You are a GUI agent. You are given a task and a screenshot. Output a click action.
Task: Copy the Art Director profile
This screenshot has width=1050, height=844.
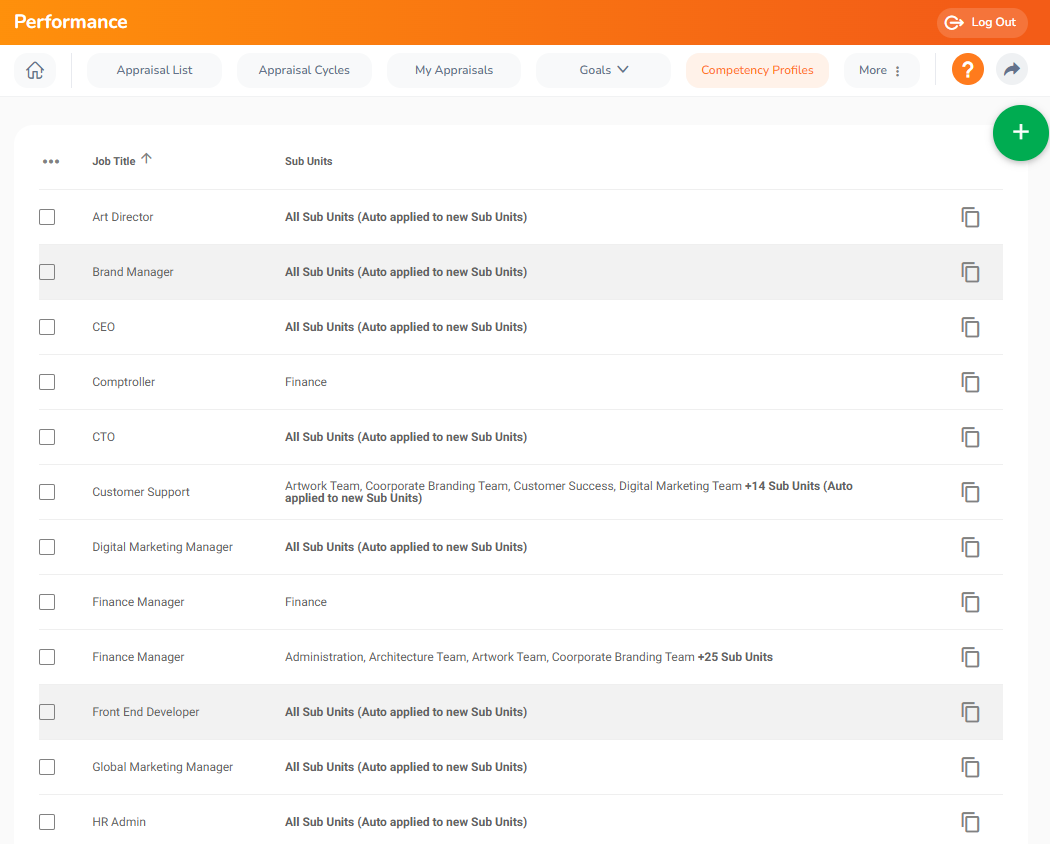[970, 217]
